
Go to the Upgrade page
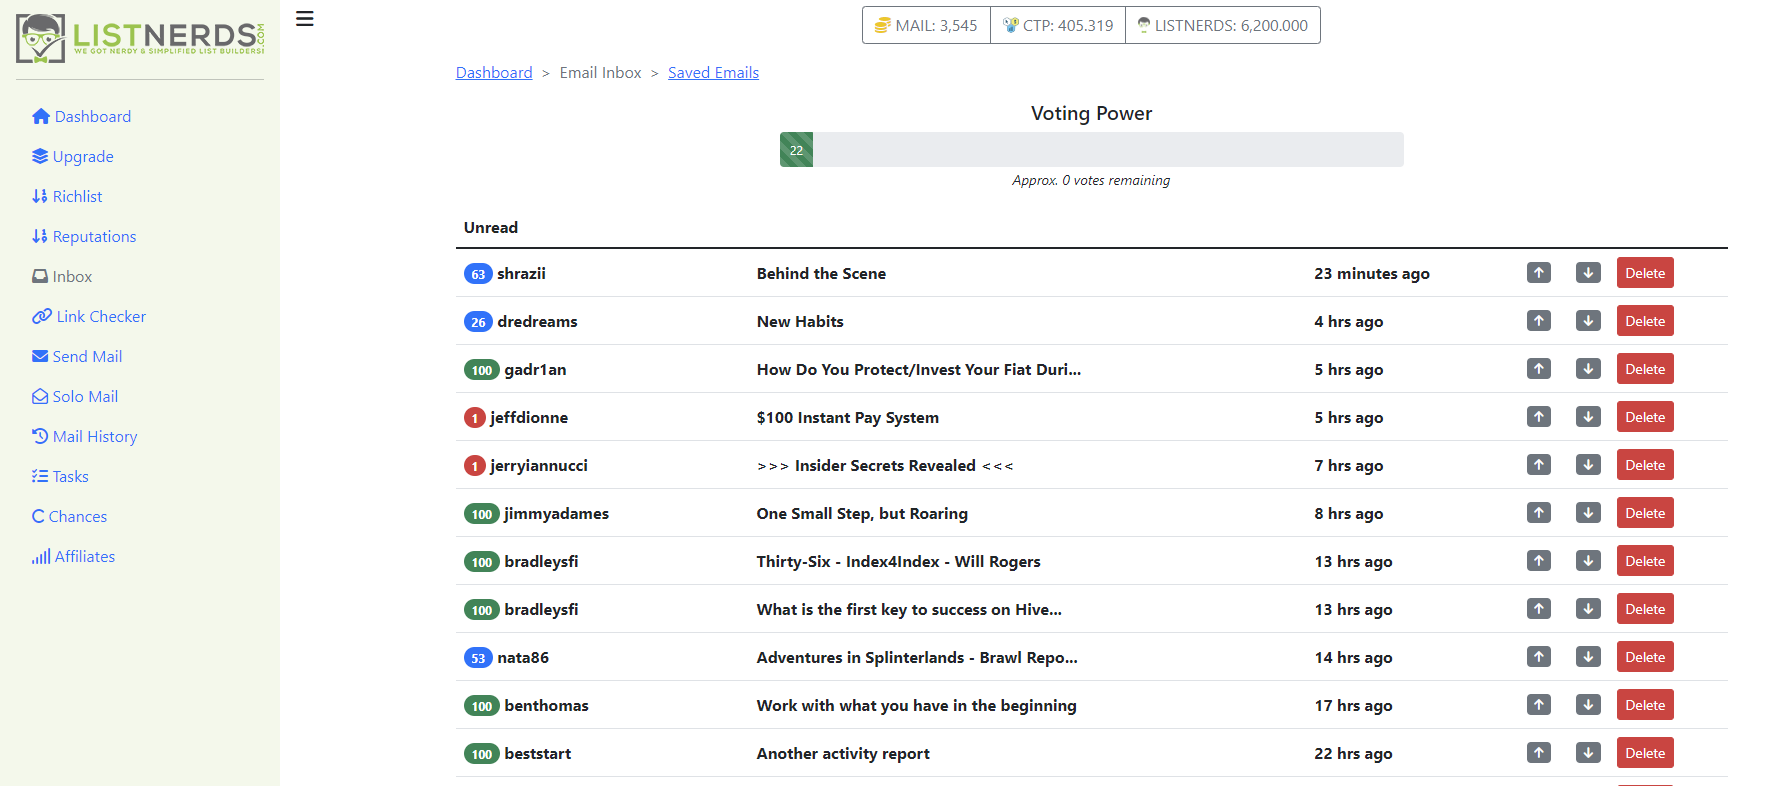tap(72, 156)
